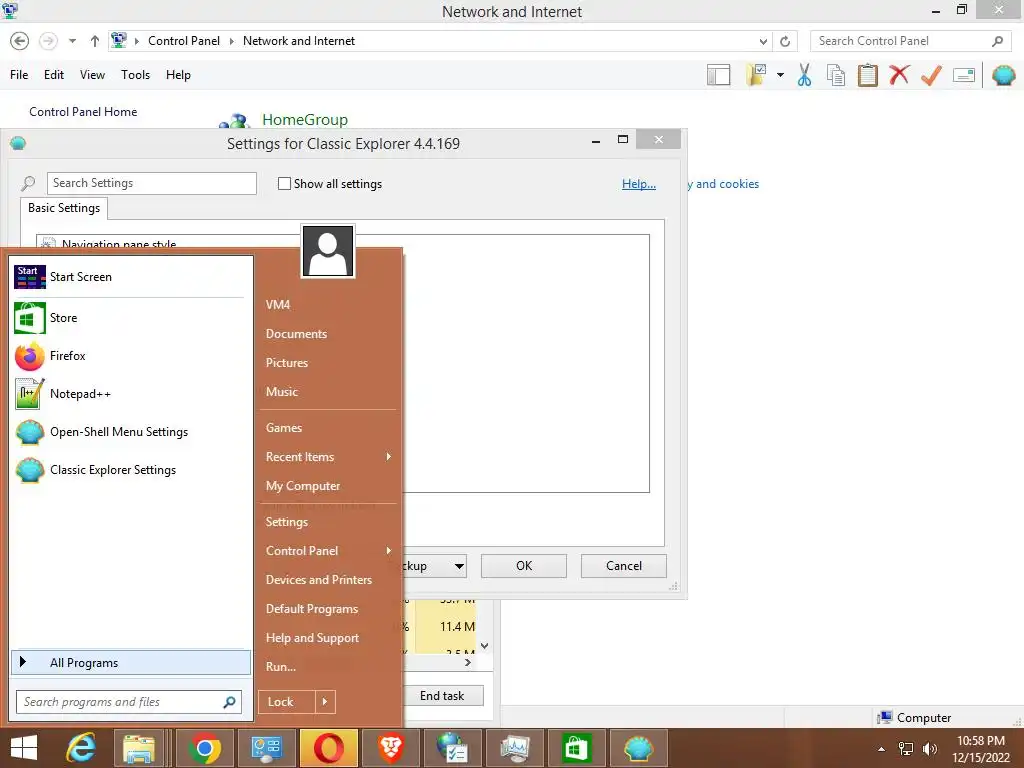End task in Task Manager window
This screenshot has width=1024, height=768.
coord(442,696)
